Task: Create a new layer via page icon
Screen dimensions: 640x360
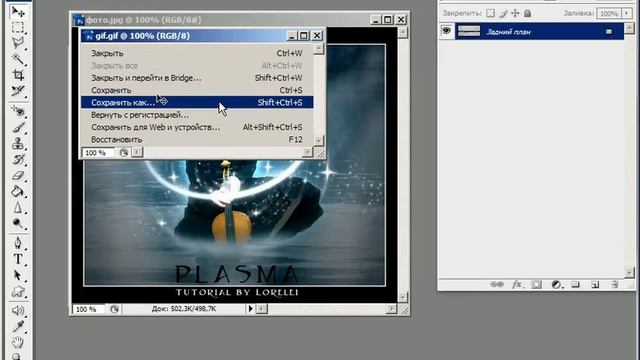Action: (x=595, y=284)
